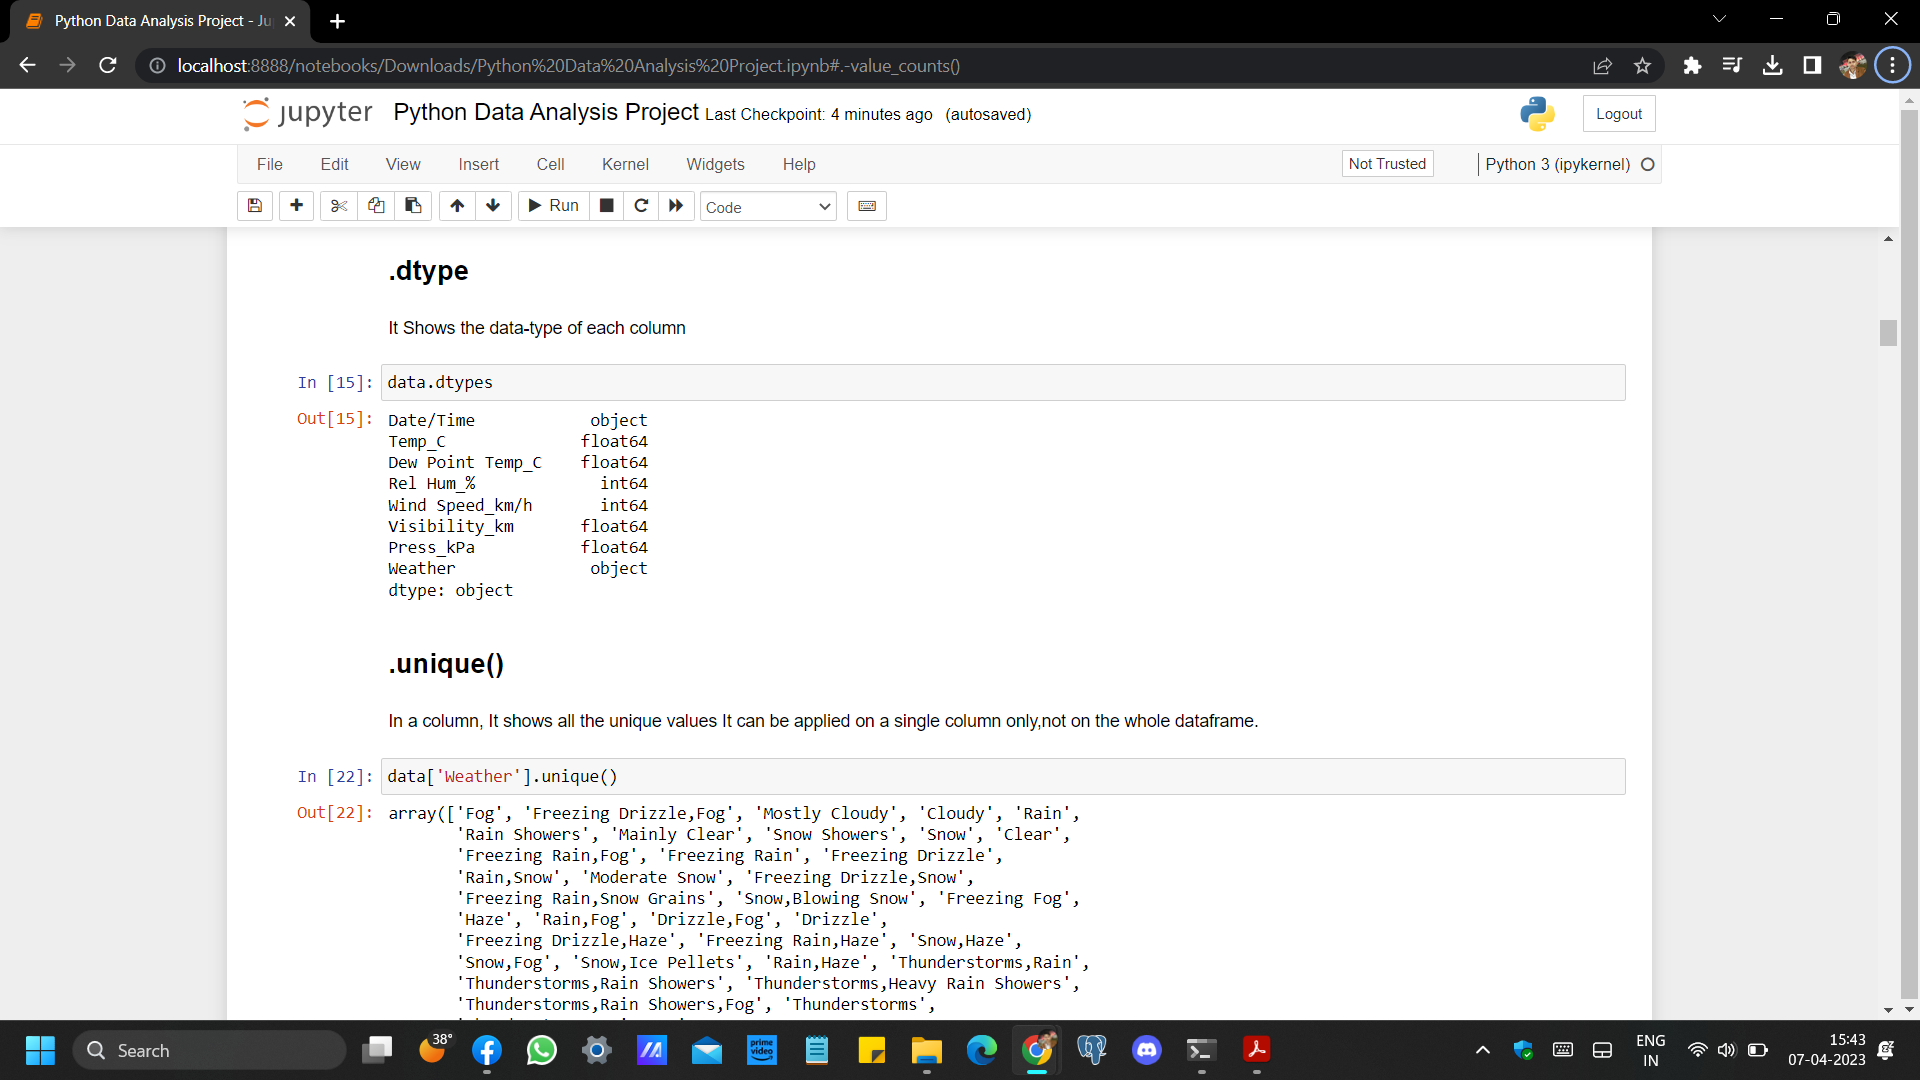Viewport: 1920px width, 1080px height.
Task: Open the command palette keyboard icon
Action: pyautogui.click(x=867, y=206)
